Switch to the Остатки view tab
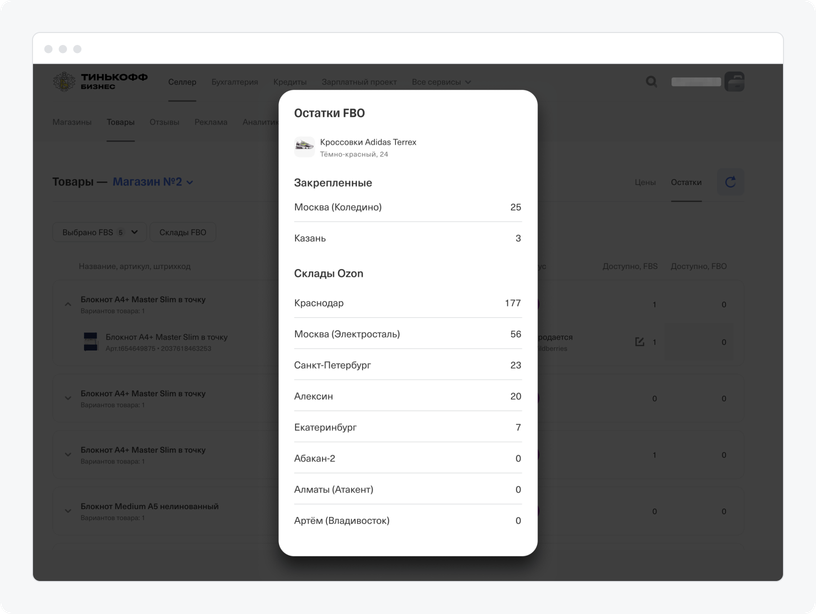This screenshot has width=816, height=614. (x=686, y=183)
